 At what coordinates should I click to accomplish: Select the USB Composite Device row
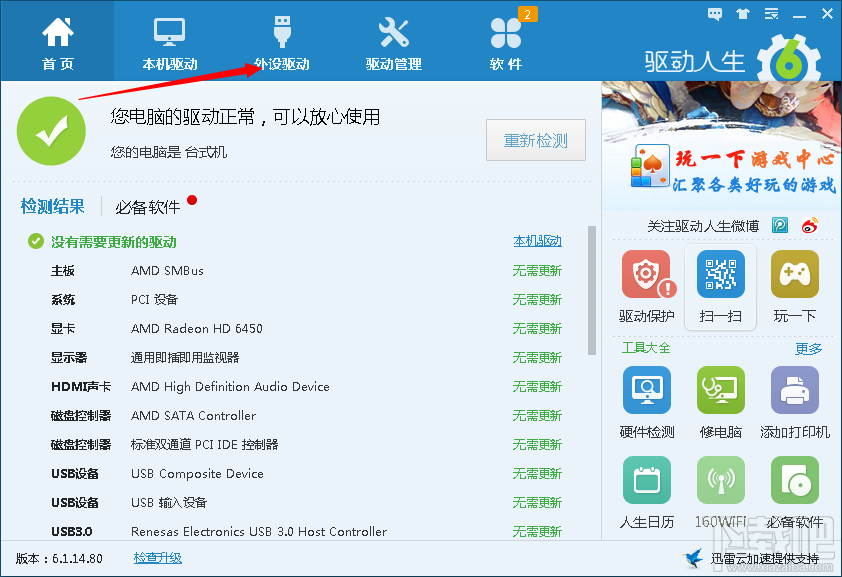[x=306, y=473]
